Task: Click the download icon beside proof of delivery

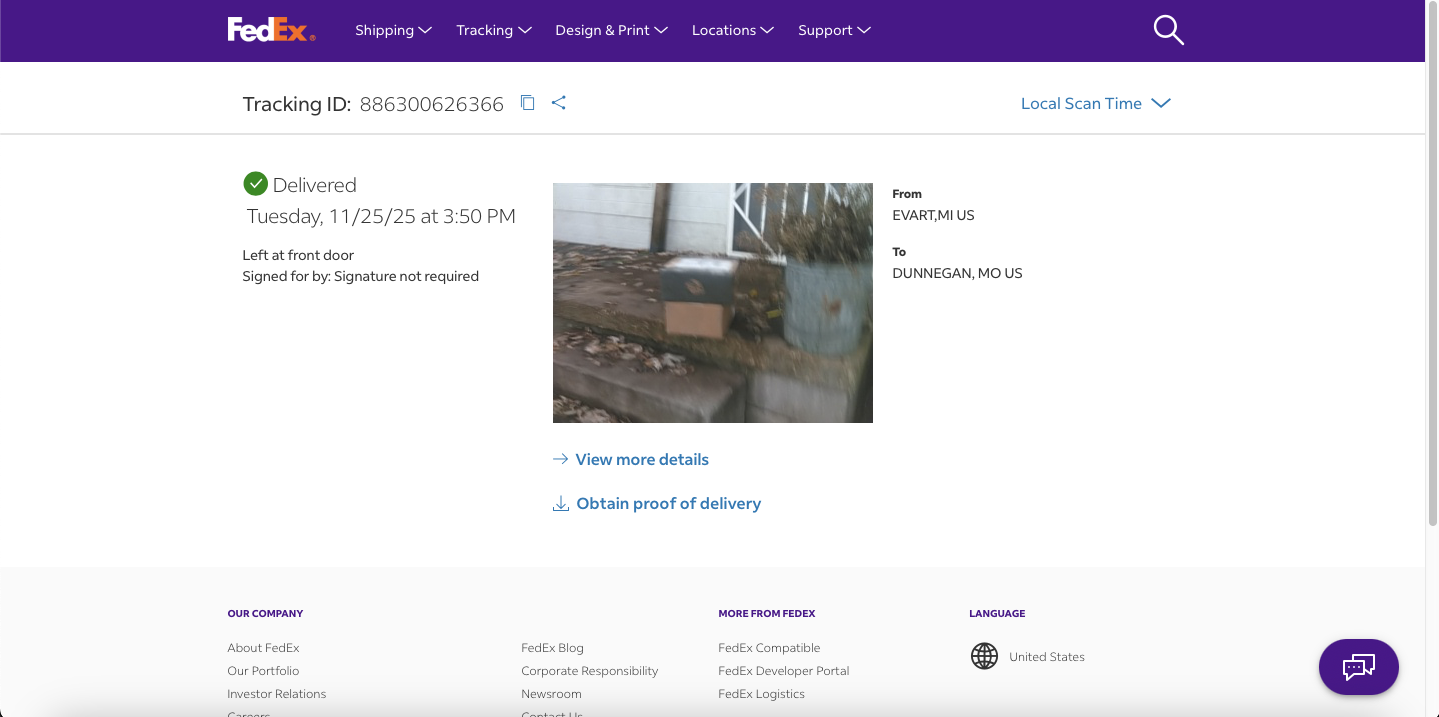Action: click(561, 504)
